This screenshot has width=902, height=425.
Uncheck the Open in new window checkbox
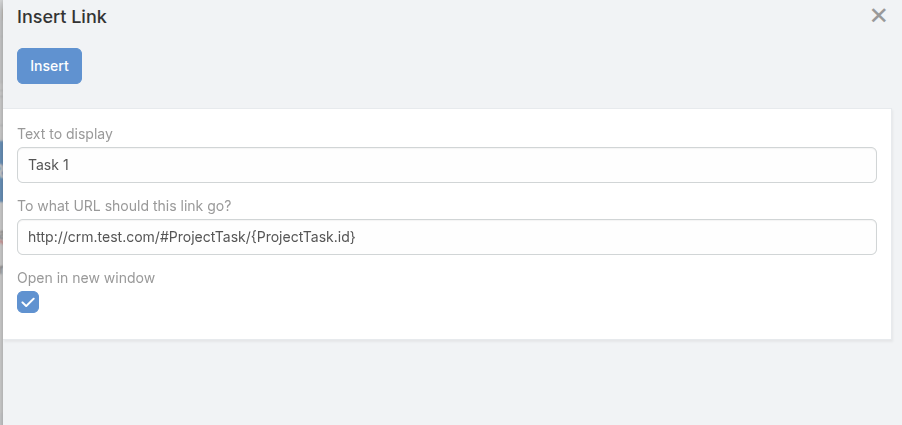click(28, 302)
